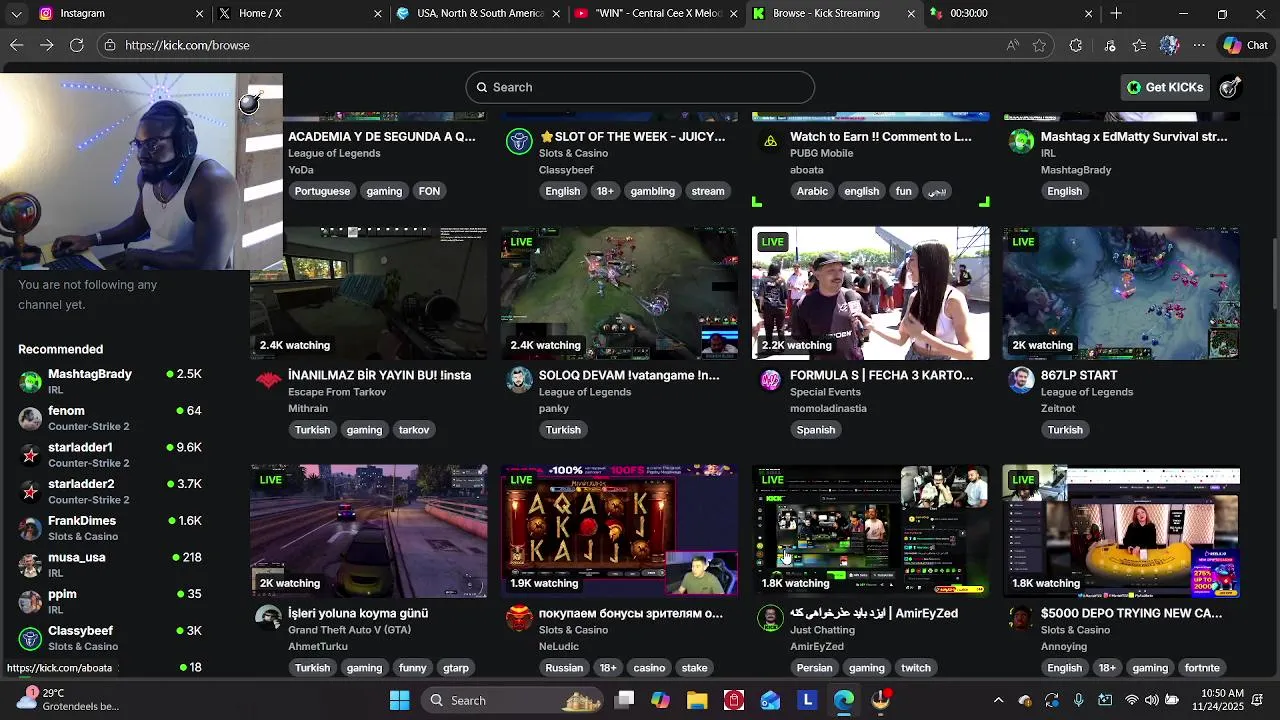Click the Get KICKs button
1280x720 pixels.
click(x=1164, y=87)
